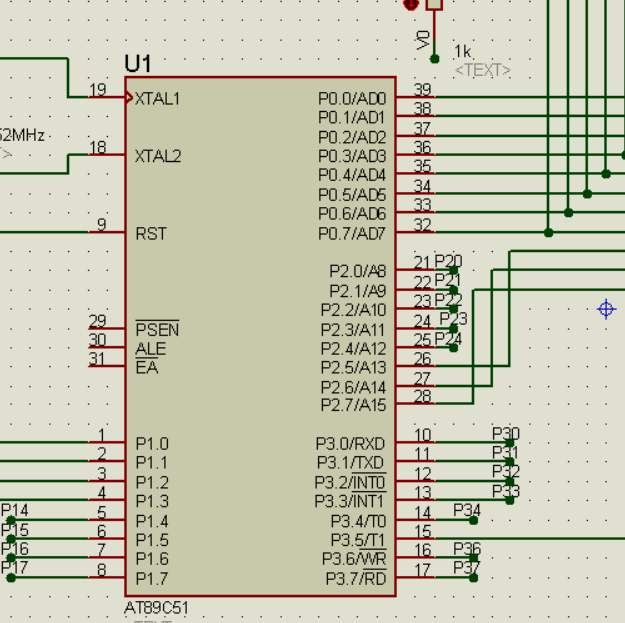The image size is (625, 623).
Task: Click the P16 net label
Action: [x=15, y=549]
